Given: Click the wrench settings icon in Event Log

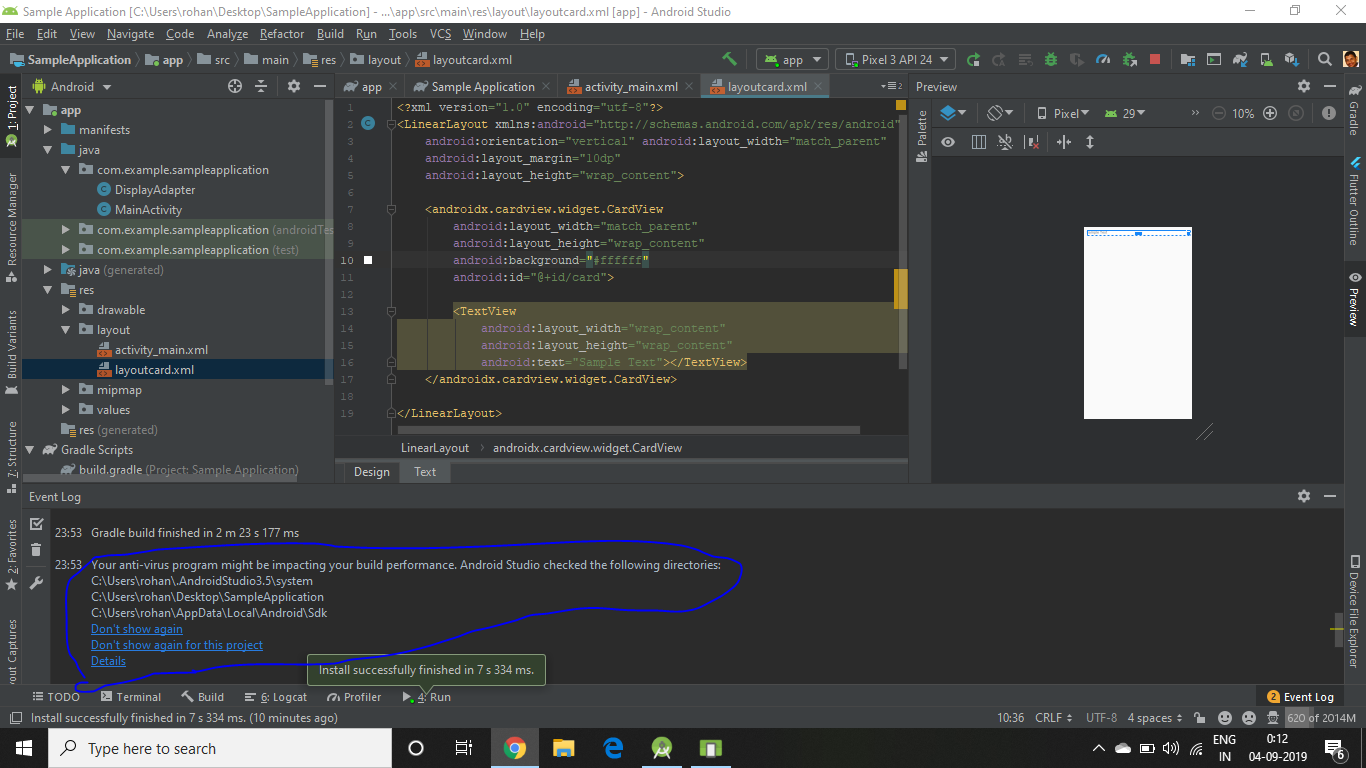Looking at the screenshot, I should [x=36, y=583].
